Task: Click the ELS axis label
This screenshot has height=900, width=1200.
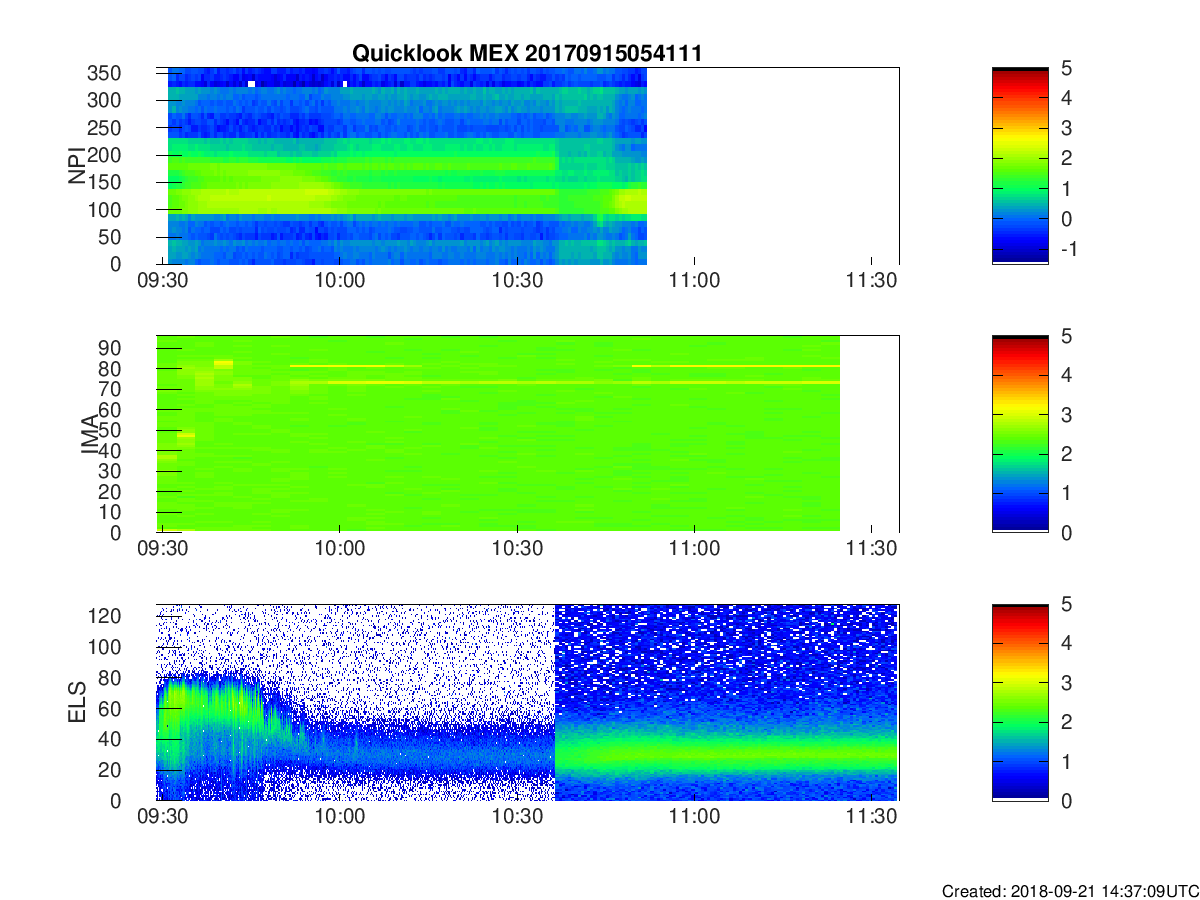Action: point(77,702)
